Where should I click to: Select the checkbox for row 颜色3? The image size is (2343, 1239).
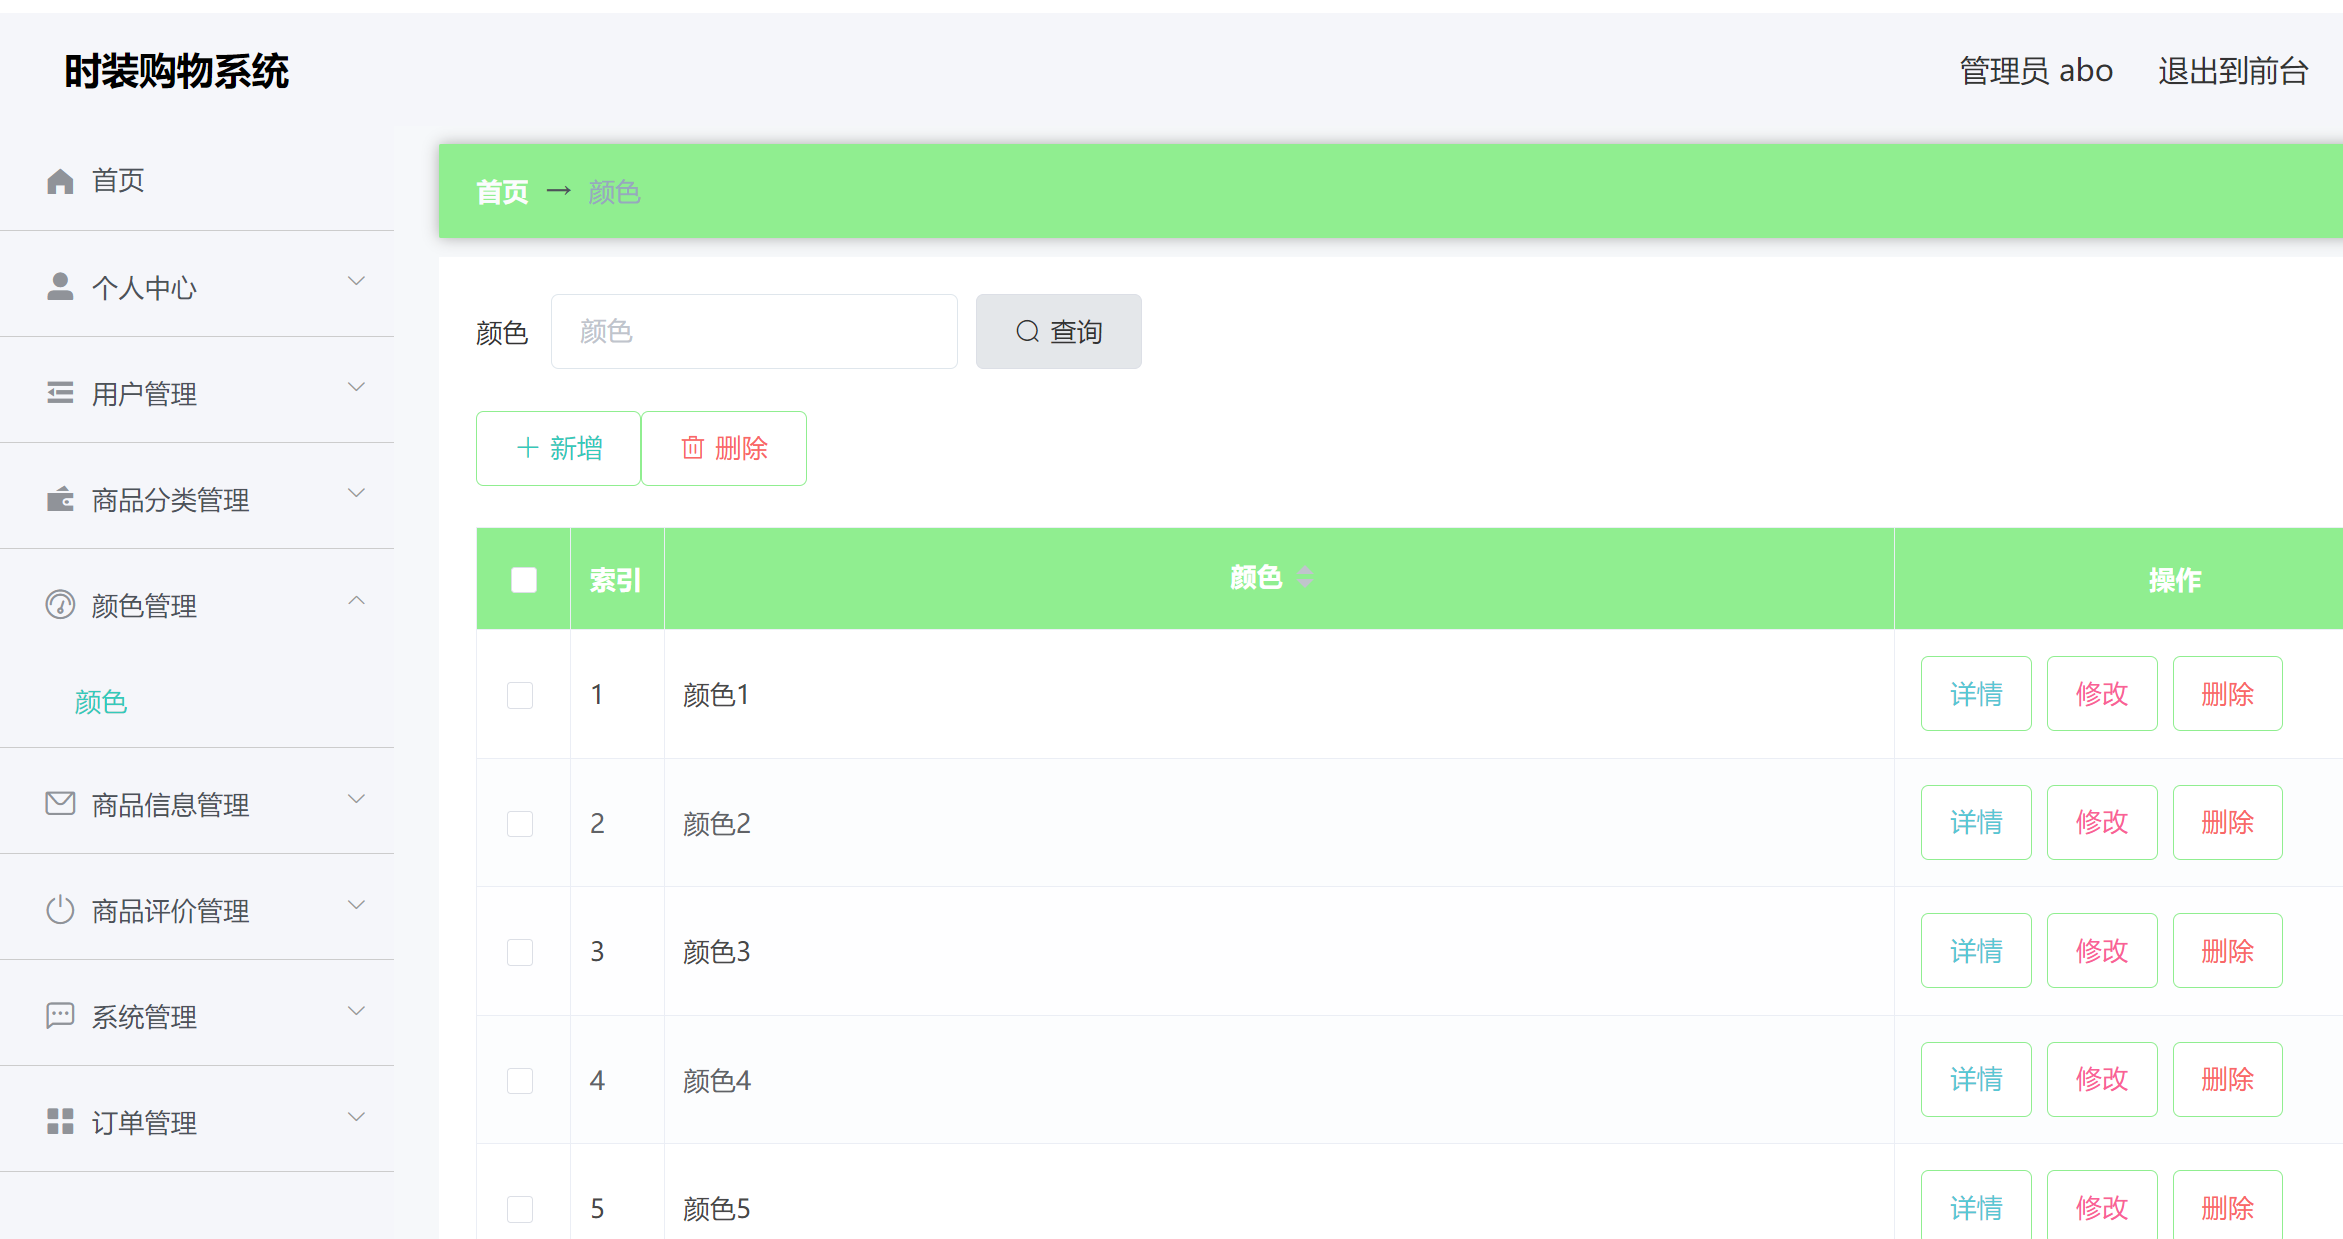point(520,952)
